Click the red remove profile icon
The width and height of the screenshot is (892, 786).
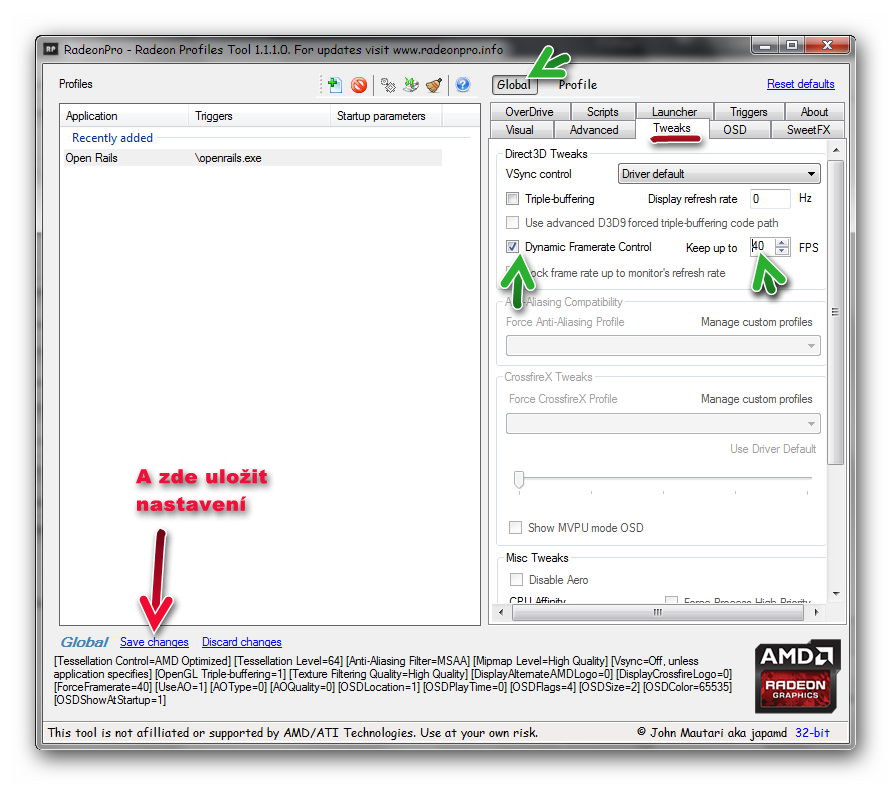tap(358, 85)
